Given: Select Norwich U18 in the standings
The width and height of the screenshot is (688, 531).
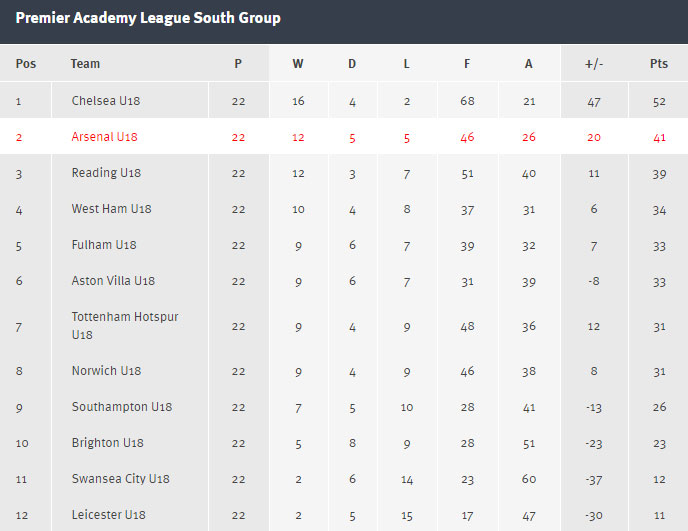Looking at the screenshot, I should 106,371.
